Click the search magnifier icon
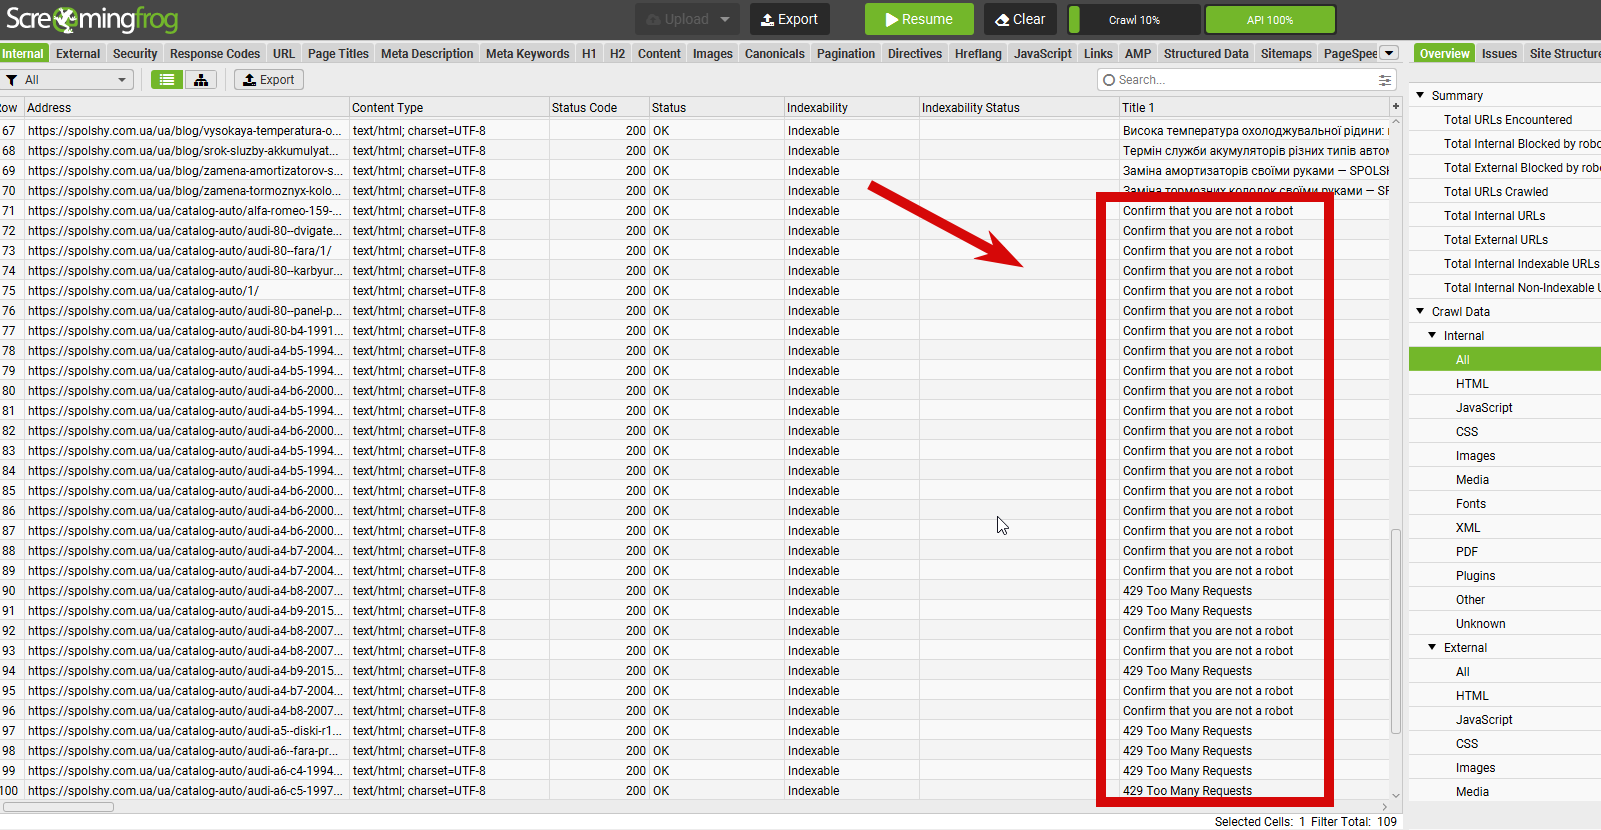Screen dimensions: 1601x830 [x=1108, y=80]
